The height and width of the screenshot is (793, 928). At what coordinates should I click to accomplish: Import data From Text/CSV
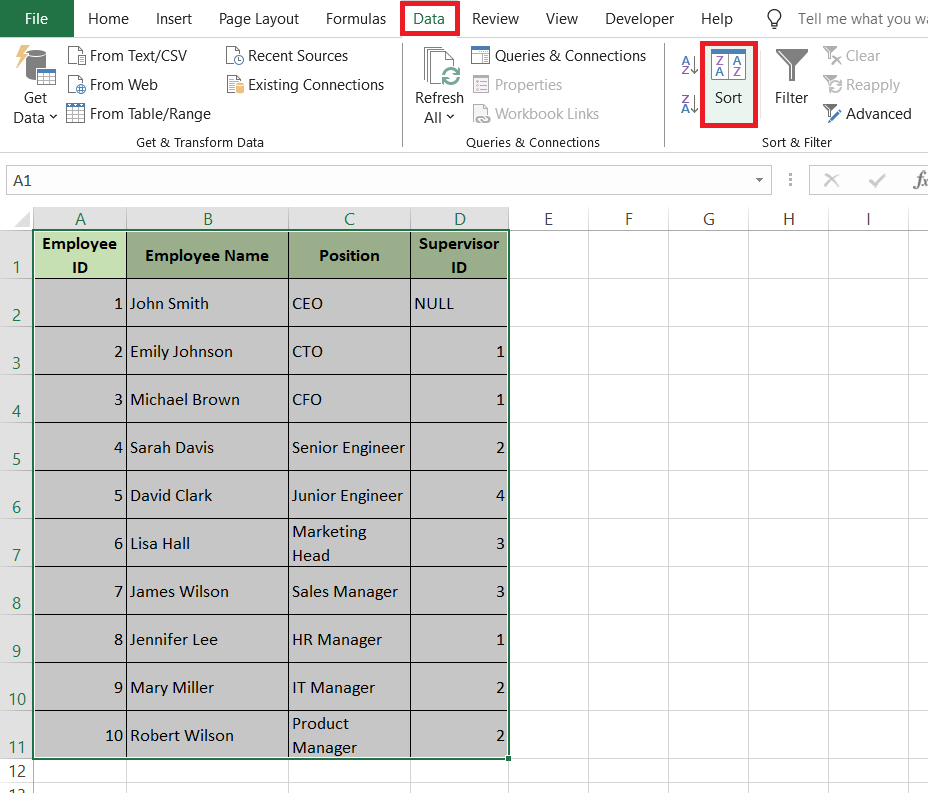(x=127, y=56)
